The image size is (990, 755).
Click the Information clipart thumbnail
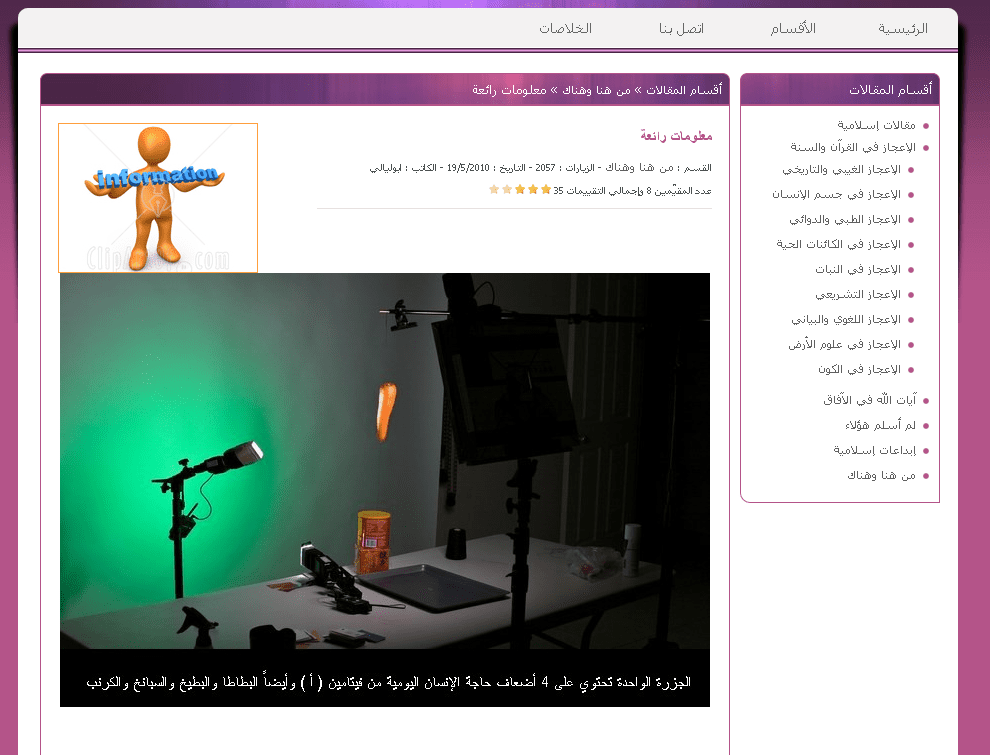157,197
